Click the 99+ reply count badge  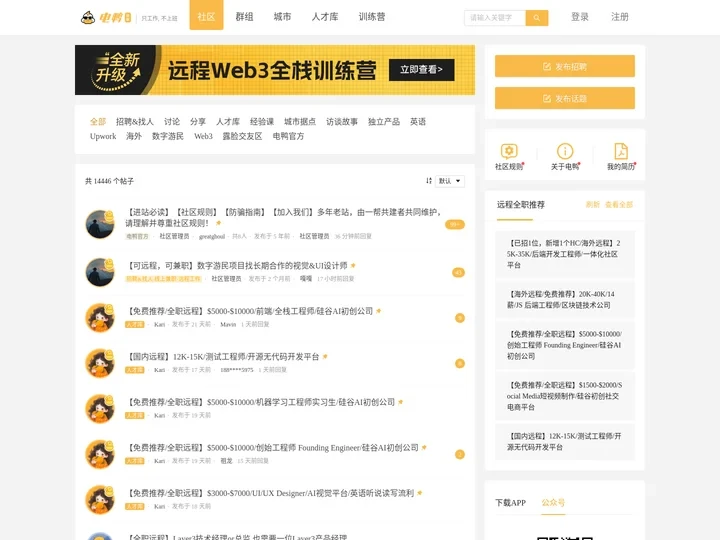click(455, 225)
